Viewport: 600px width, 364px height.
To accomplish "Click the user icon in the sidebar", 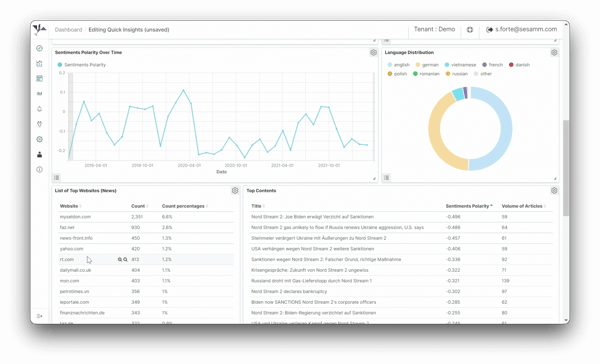I will pos(39,155).
